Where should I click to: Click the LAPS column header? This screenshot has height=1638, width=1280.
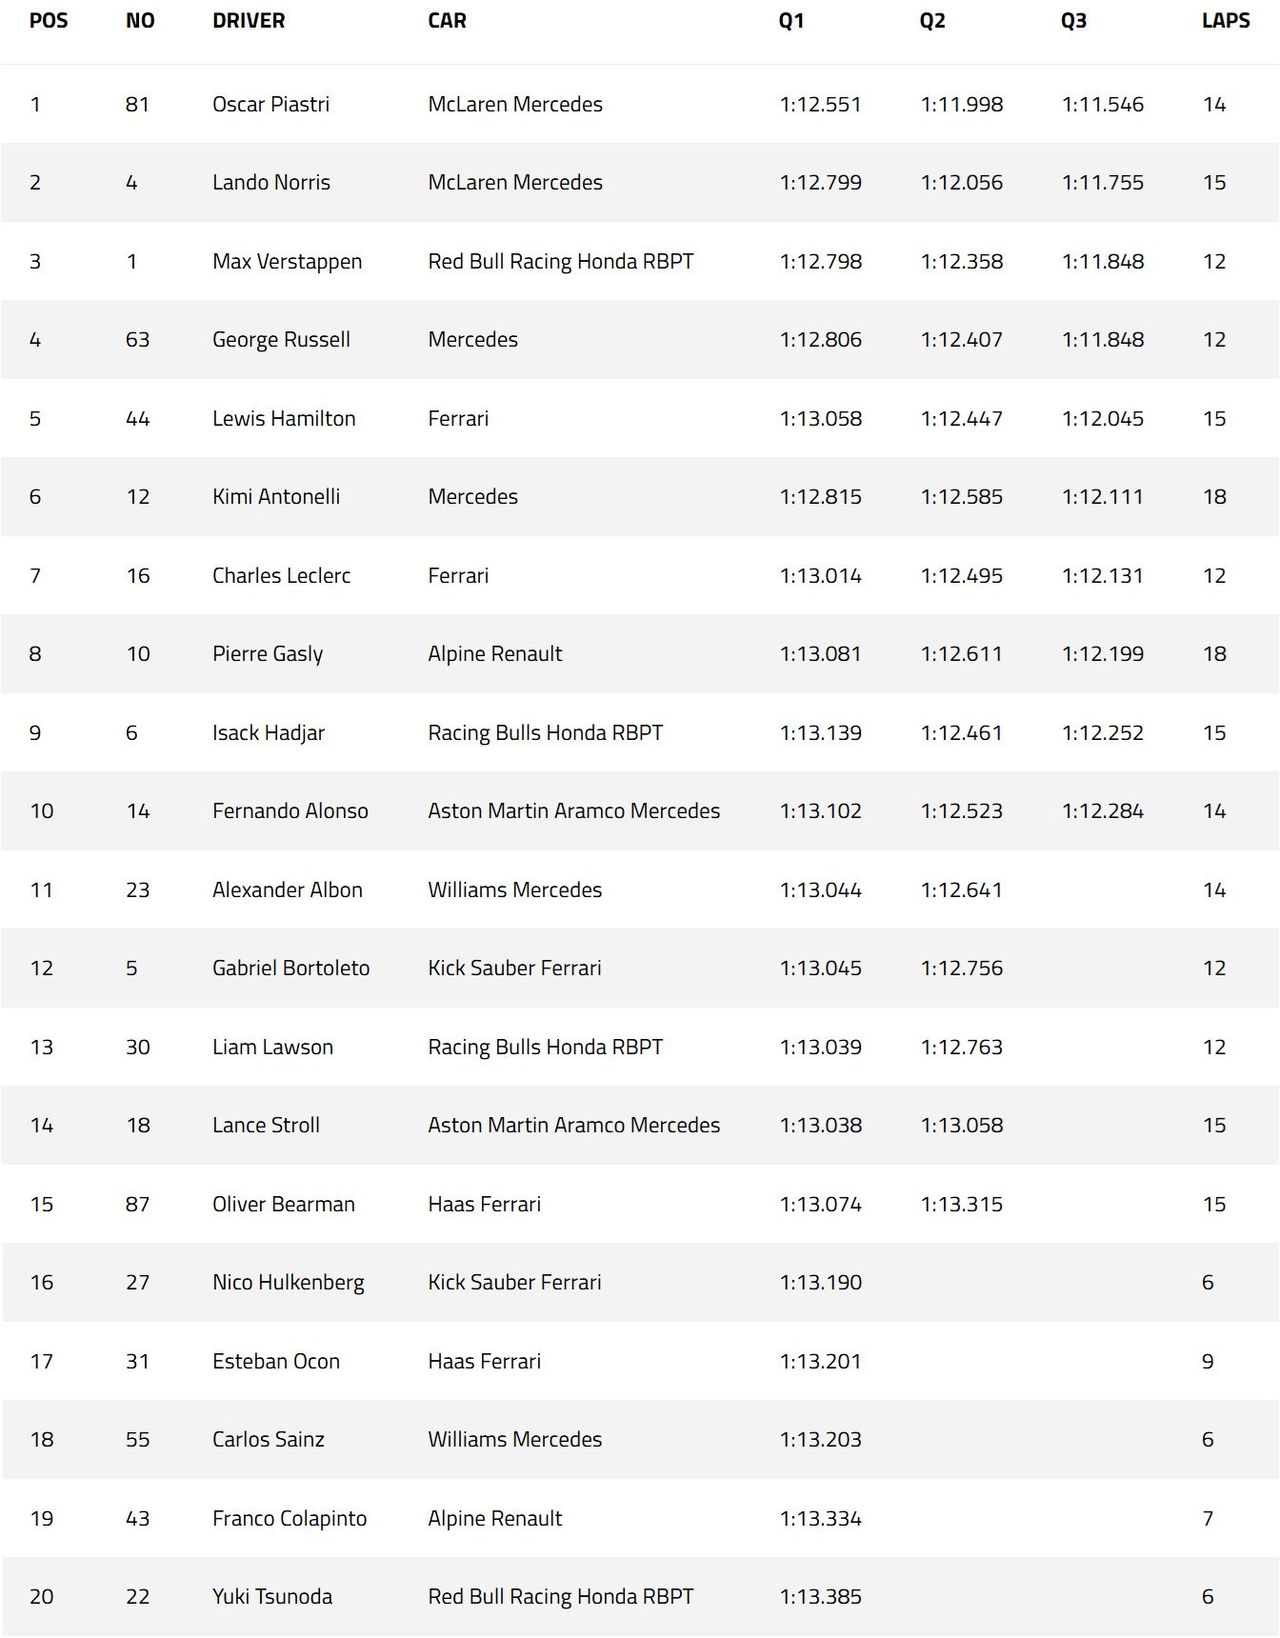coord(1225,21)
